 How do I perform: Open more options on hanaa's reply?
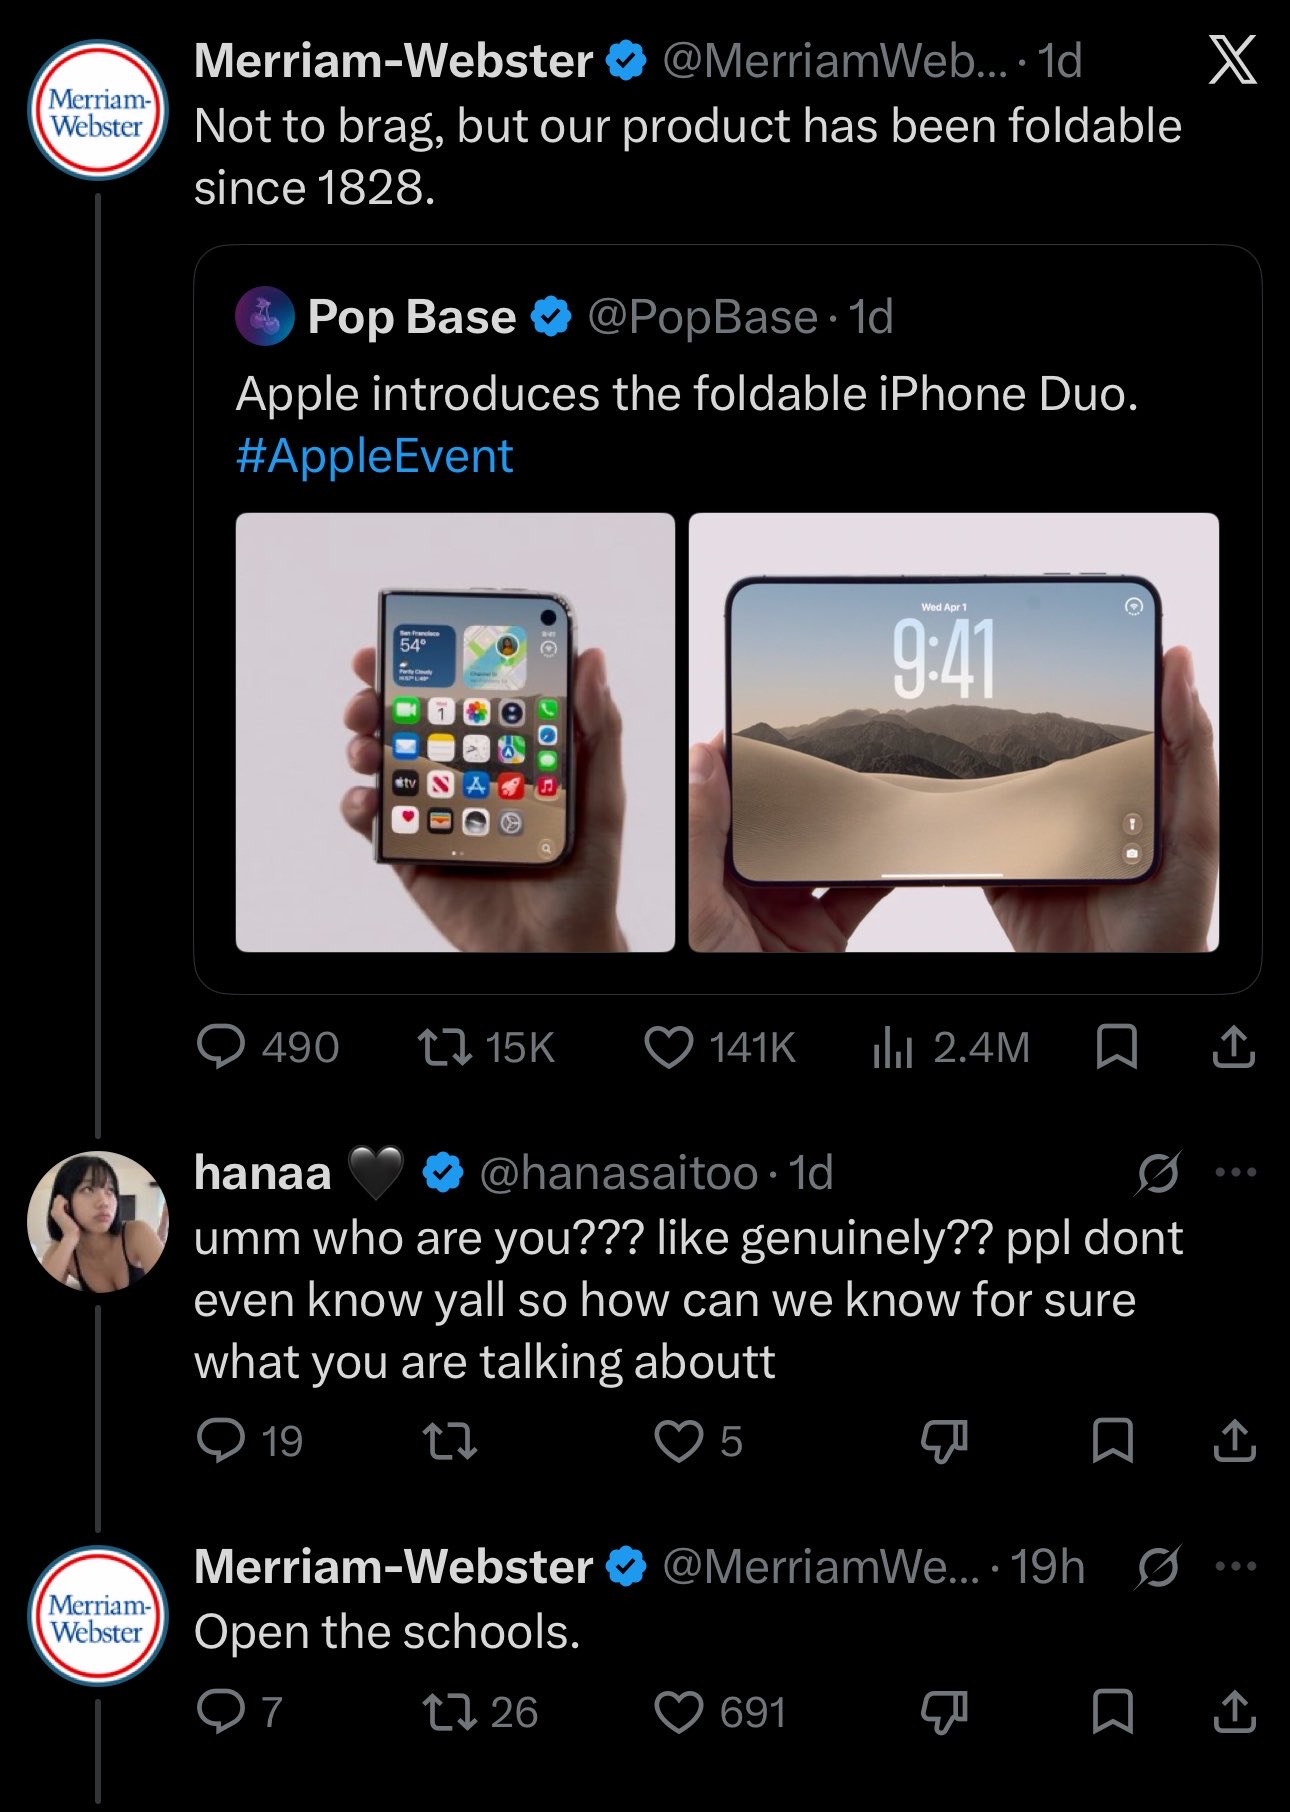tap(1236, 1172)
